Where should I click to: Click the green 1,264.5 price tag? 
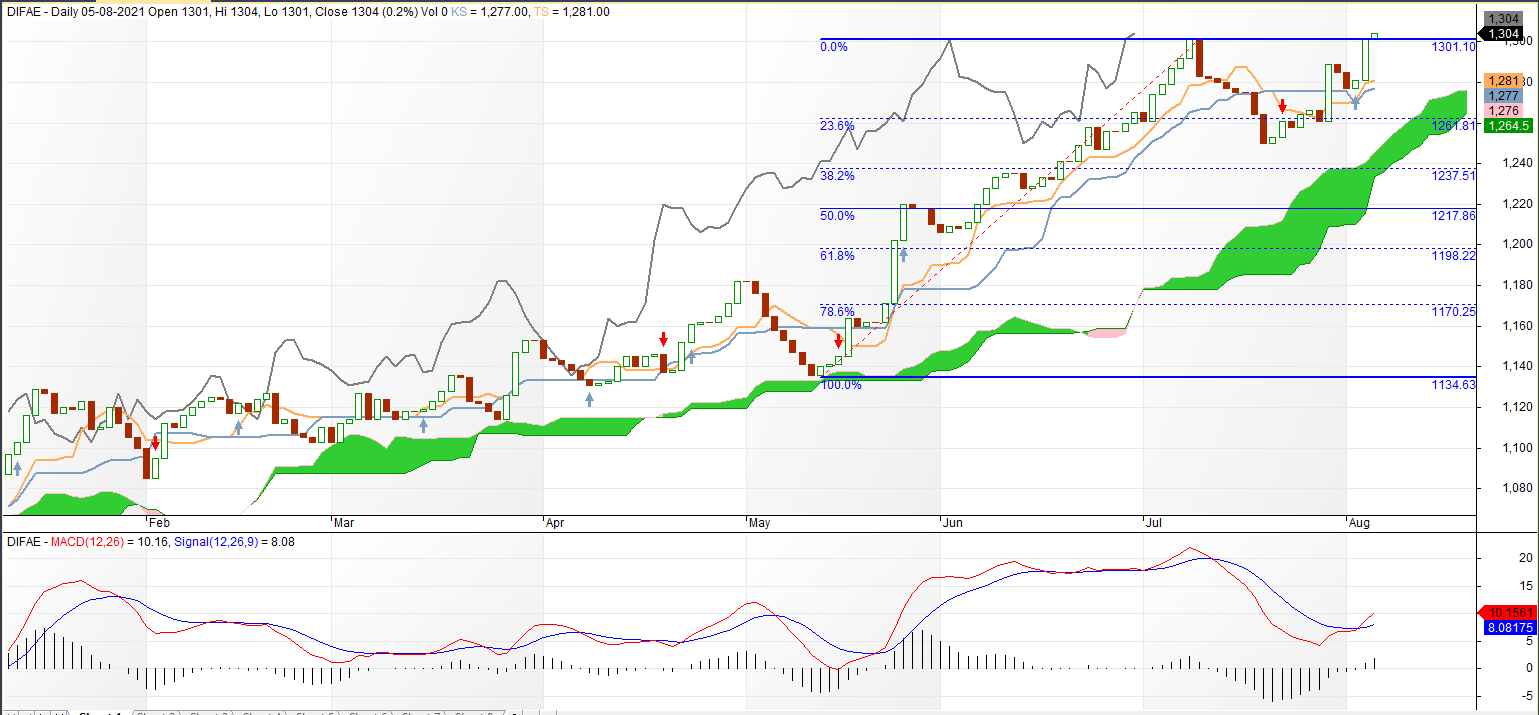[1509, 125]
